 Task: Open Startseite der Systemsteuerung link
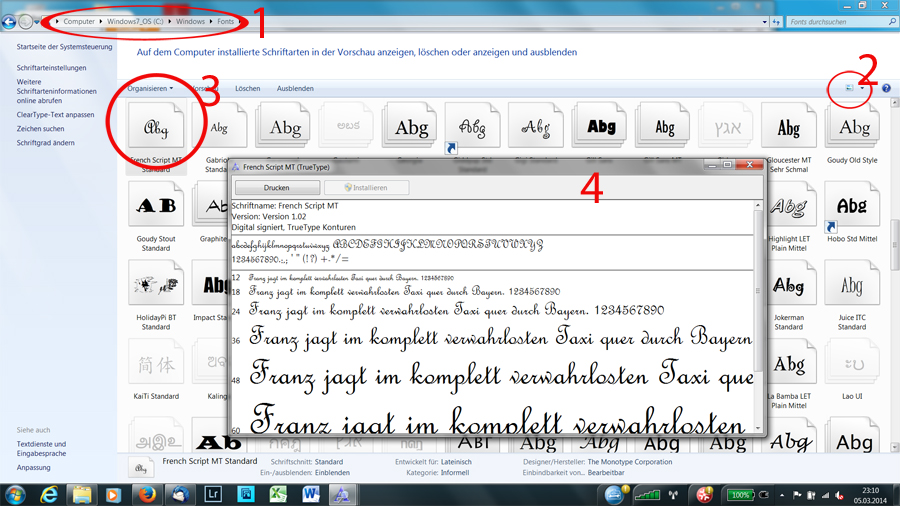[x=64, y=47]
